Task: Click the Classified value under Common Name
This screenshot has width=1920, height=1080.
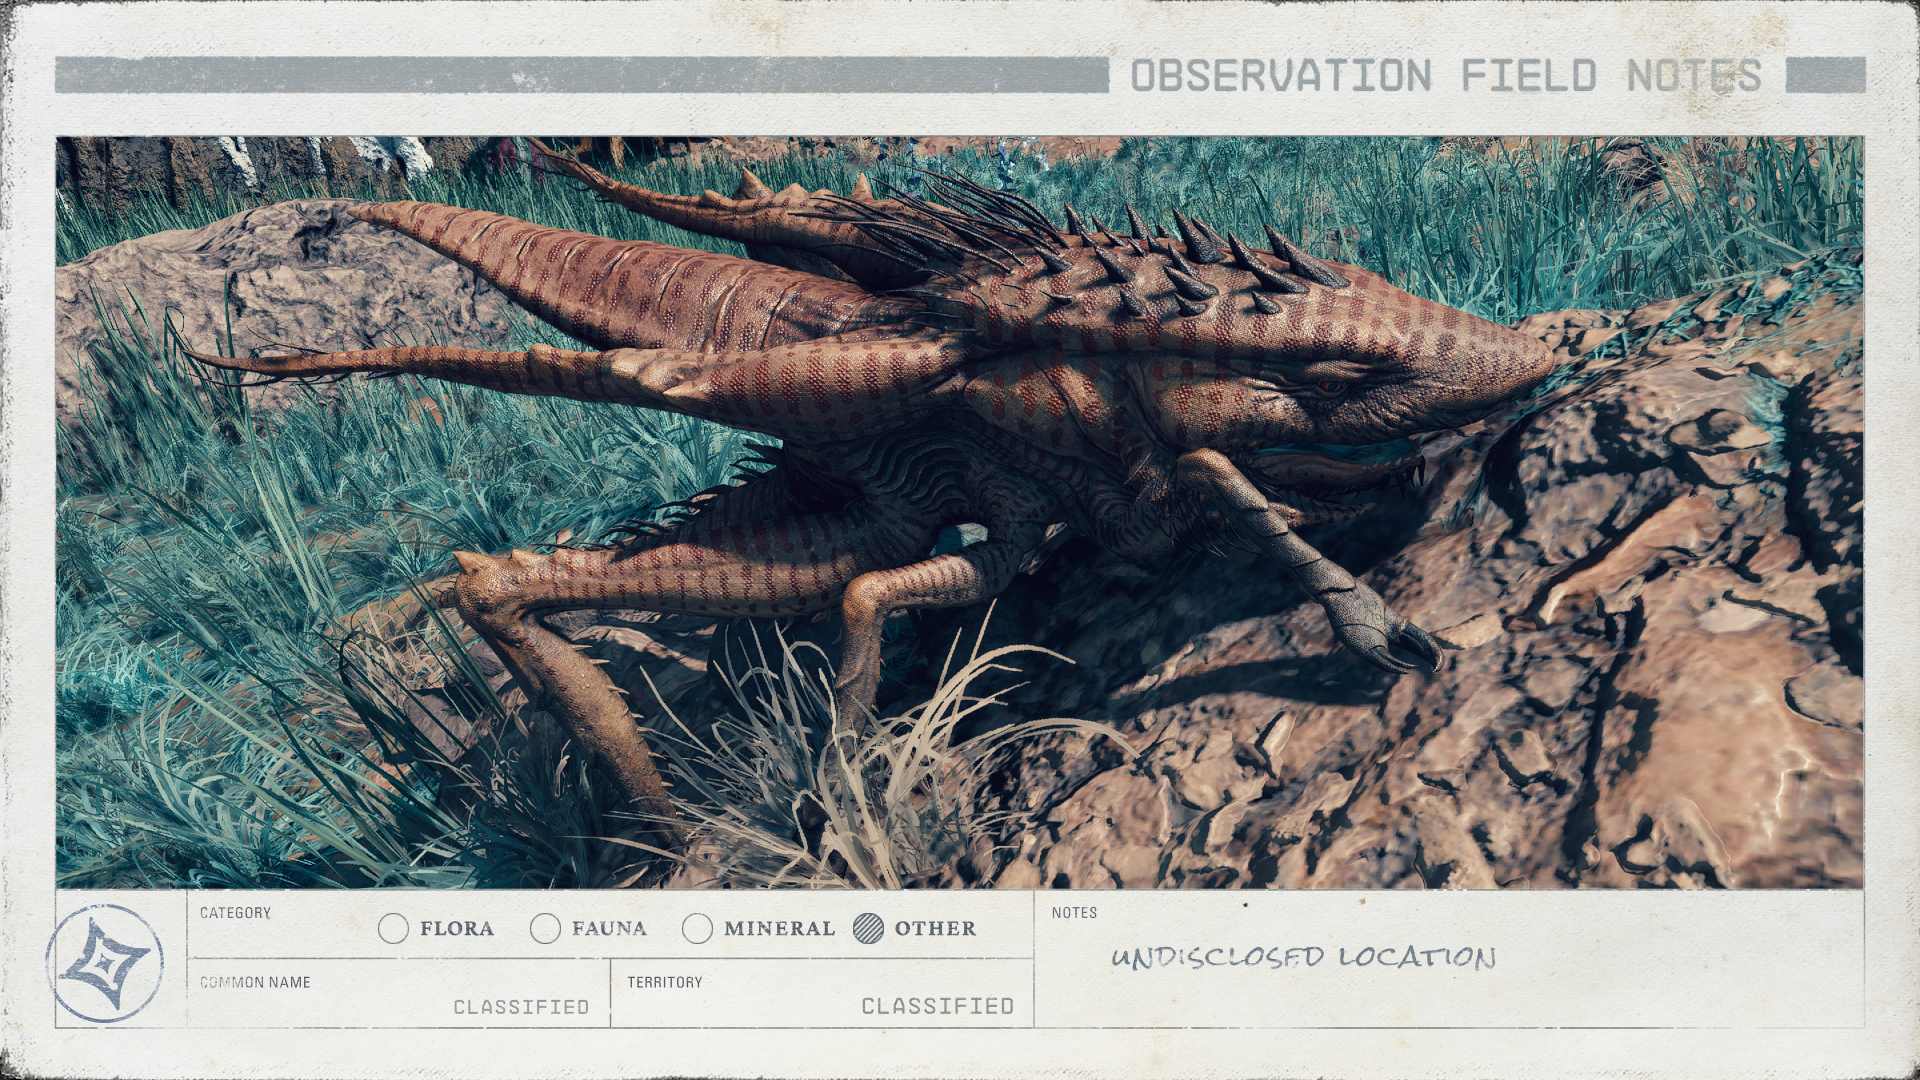Action: [521, 1007]
